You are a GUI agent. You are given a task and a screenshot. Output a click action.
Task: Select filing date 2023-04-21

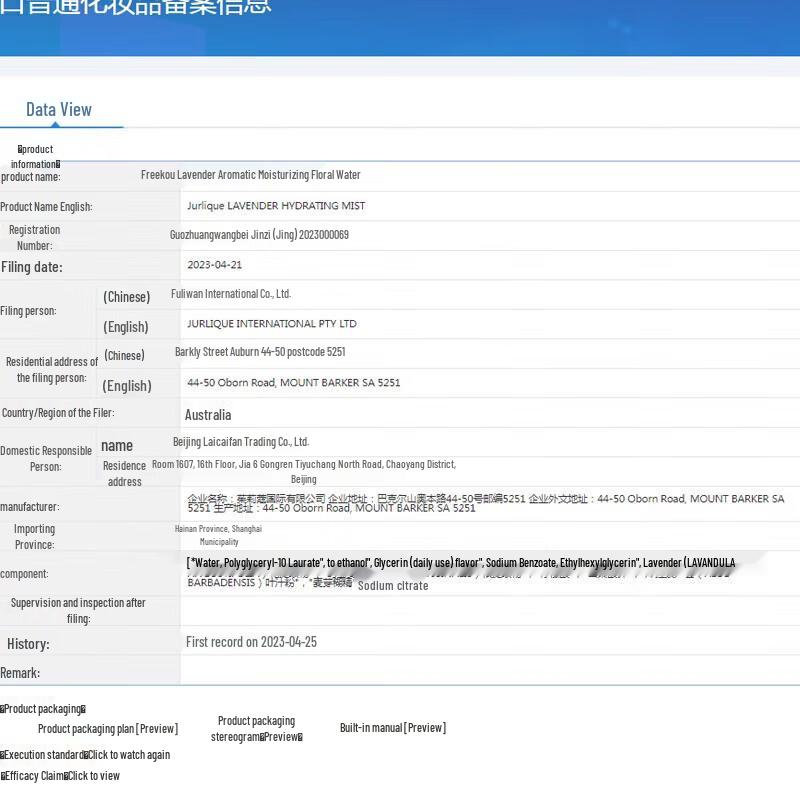click(214, 265)
